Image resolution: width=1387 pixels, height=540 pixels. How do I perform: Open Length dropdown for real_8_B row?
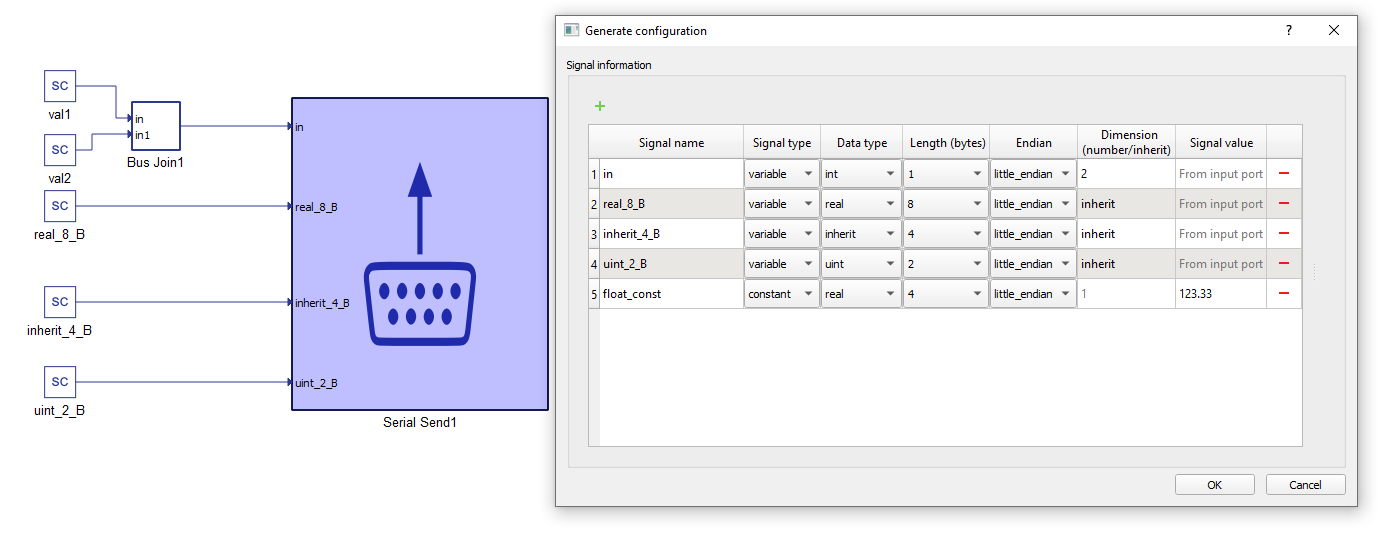pos(945,204)
